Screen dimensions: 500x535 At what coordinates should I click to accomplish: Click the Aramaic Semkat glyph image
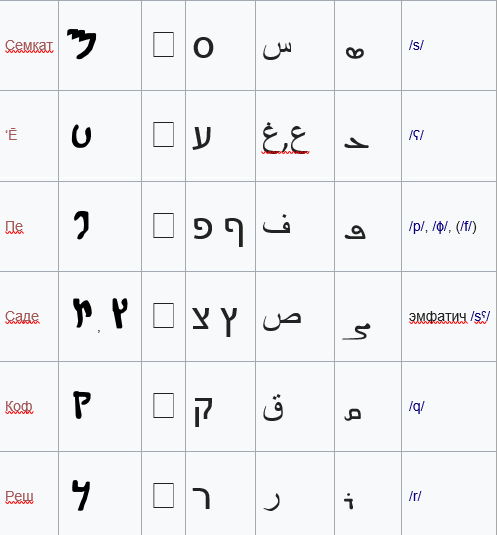[x=82, y=44]
